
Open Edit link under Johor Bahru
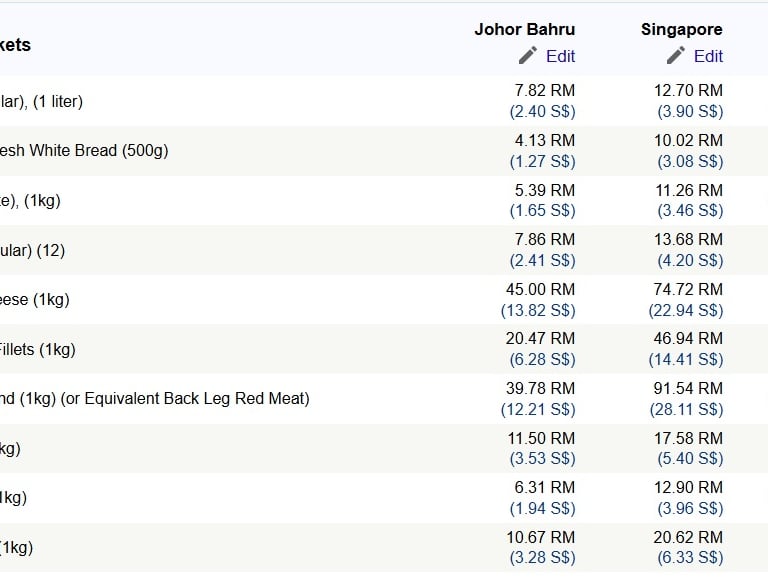pyautogui.click(x=560, y=56)
